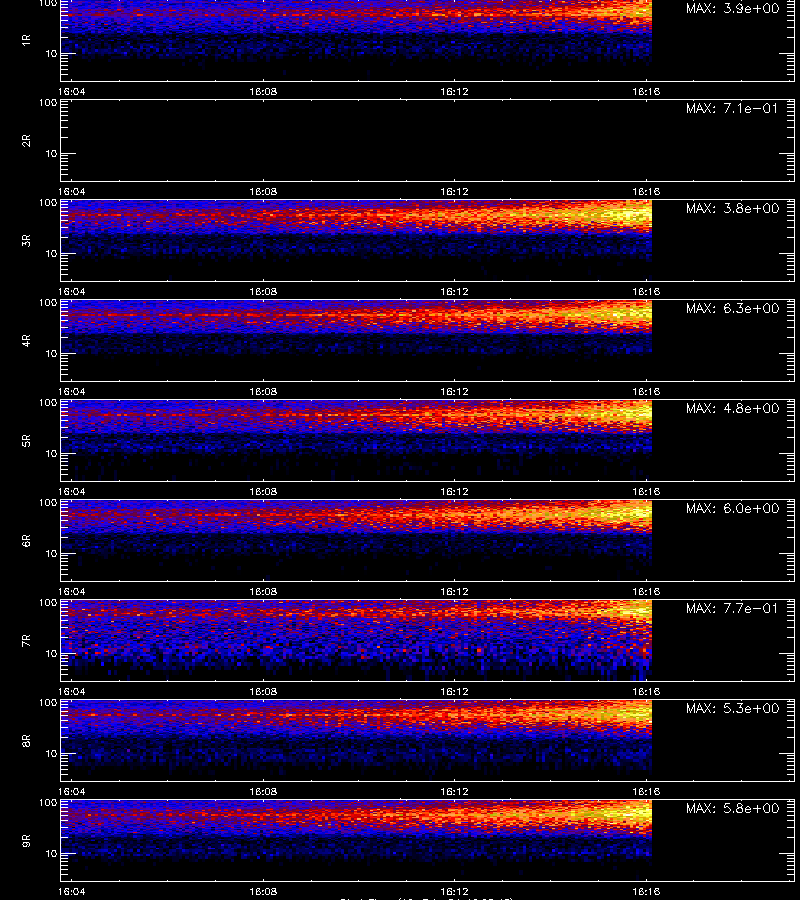
Task: Select the 16:08 label below the 6R panel
Action: pos(263,591)
